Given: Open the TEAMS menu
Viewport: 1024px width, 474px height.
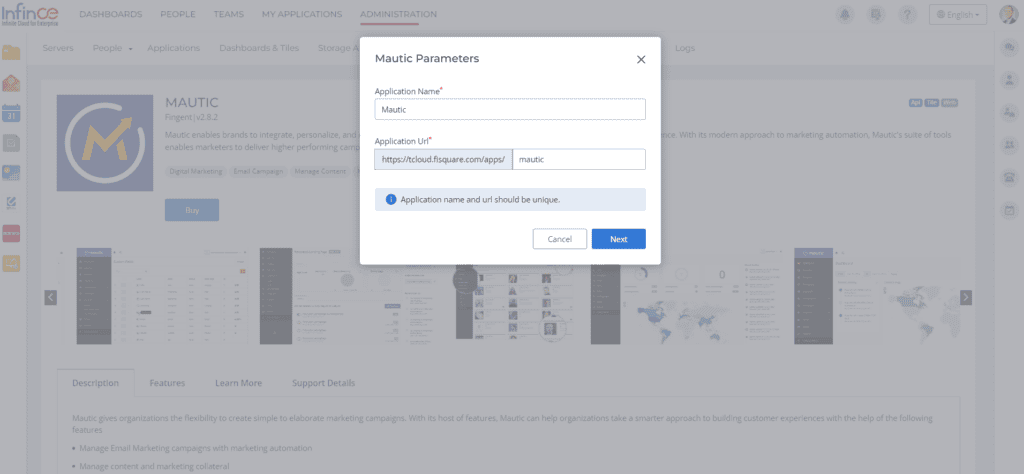Looking at the screenshot, I should point(229,14).
